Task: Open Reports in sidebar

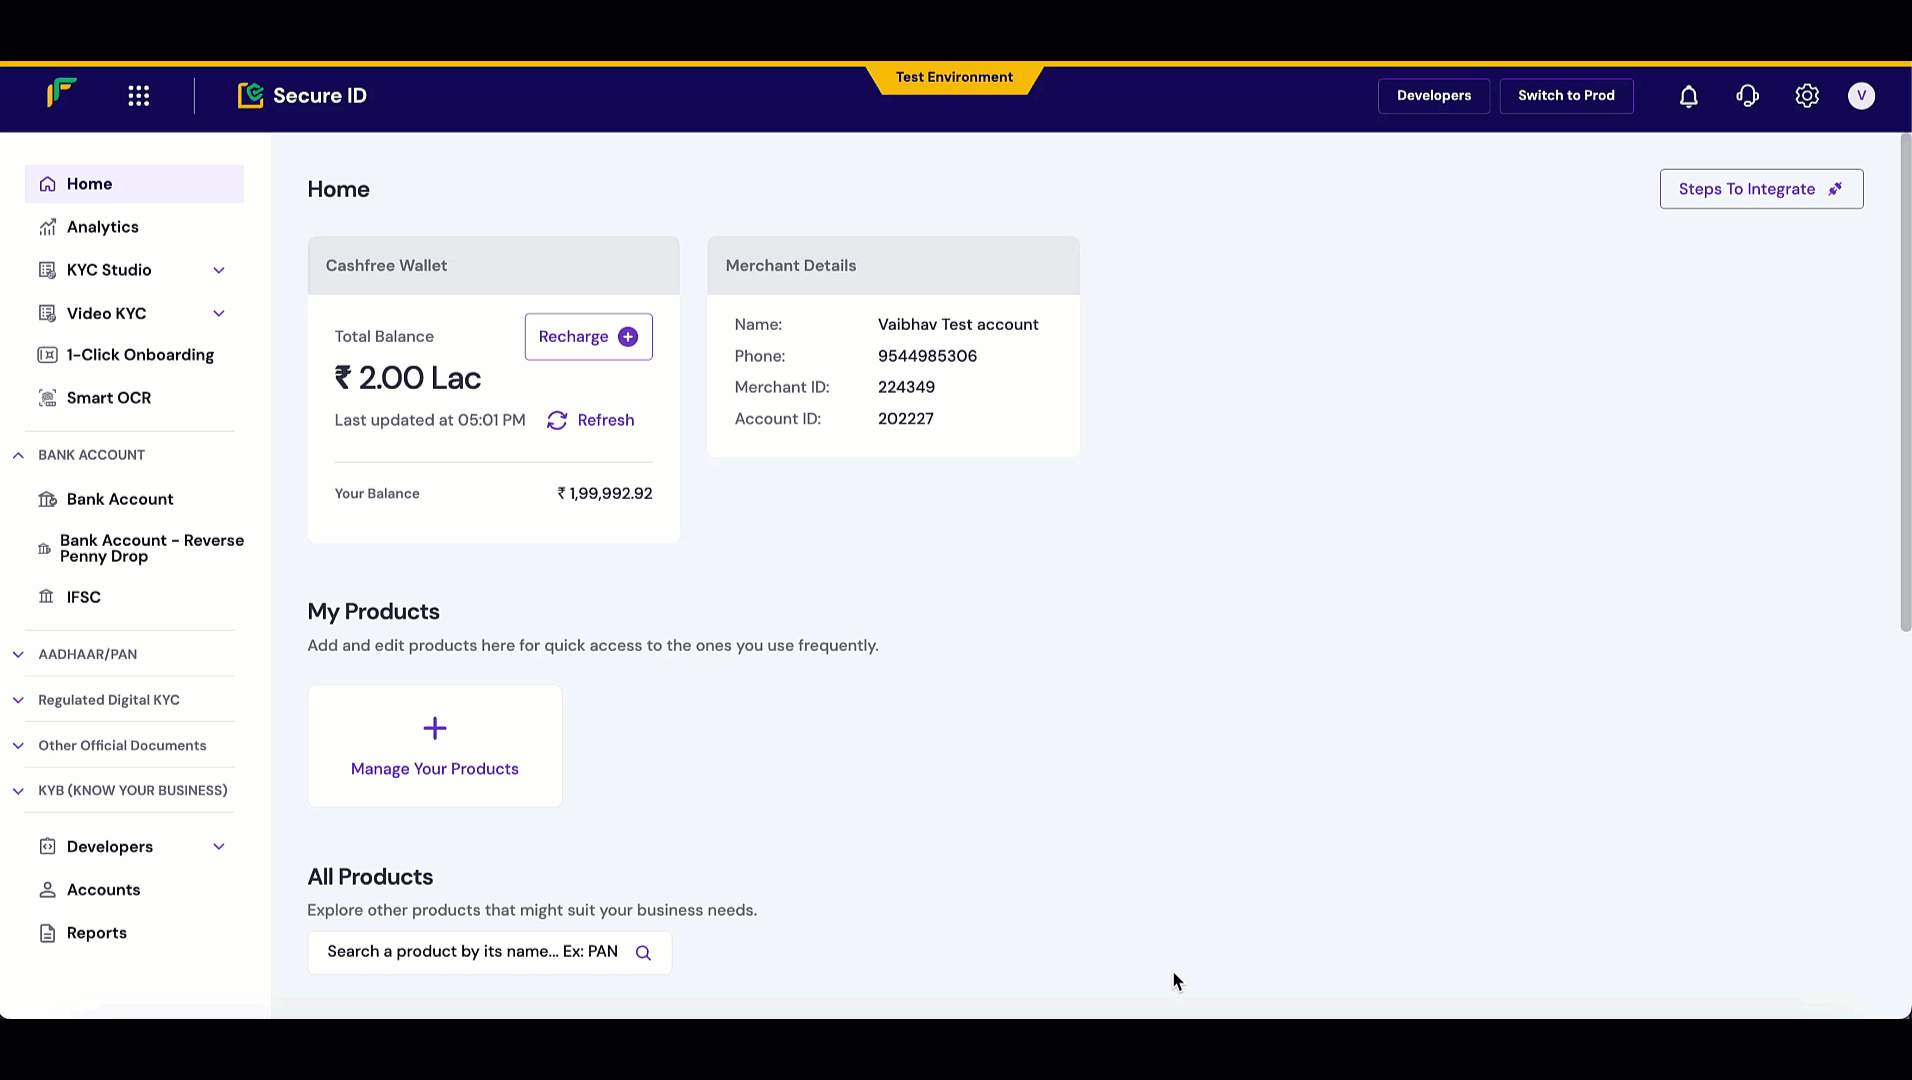Action: click(x=134, y=933)
